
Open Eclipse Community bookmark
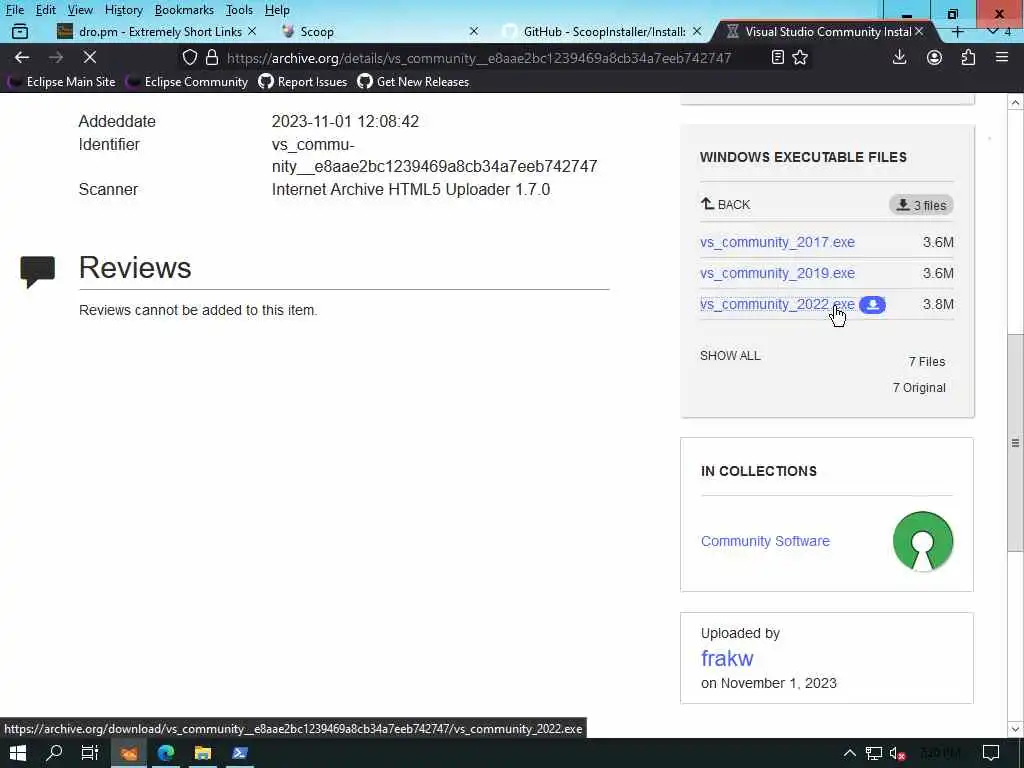pyautogui.click(x=188, y=82)
